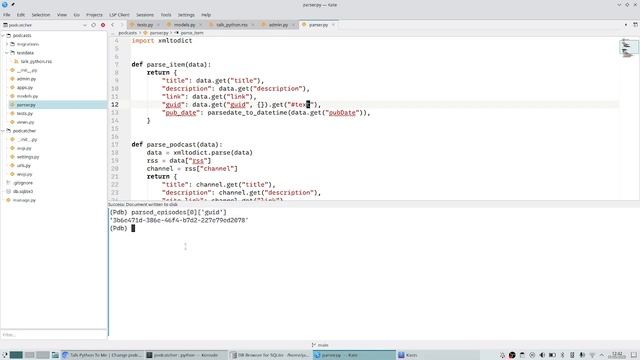Open tests.py in project tree
Screen dimensions: 640x360
coord(24,113)
